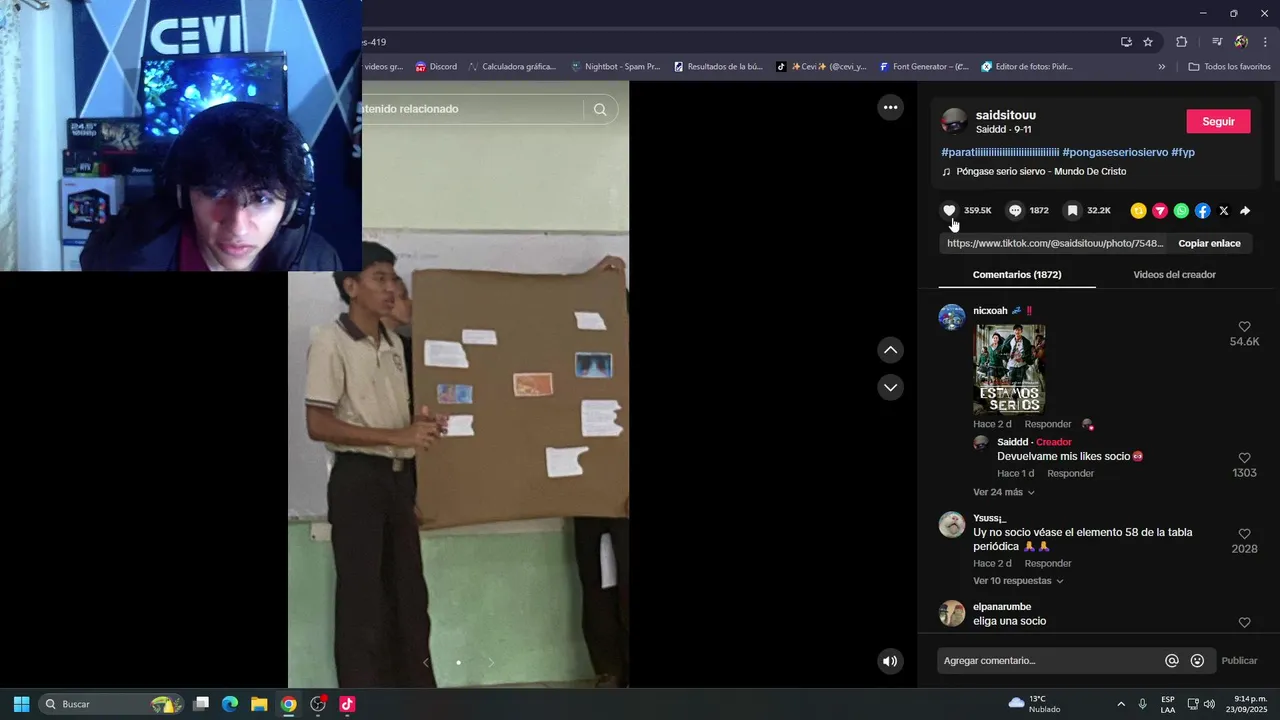The width and height of the screenshot is (1280, 720).
Task: Open hashtag #pongaseseriosiervo
Action: [1115, 152]
